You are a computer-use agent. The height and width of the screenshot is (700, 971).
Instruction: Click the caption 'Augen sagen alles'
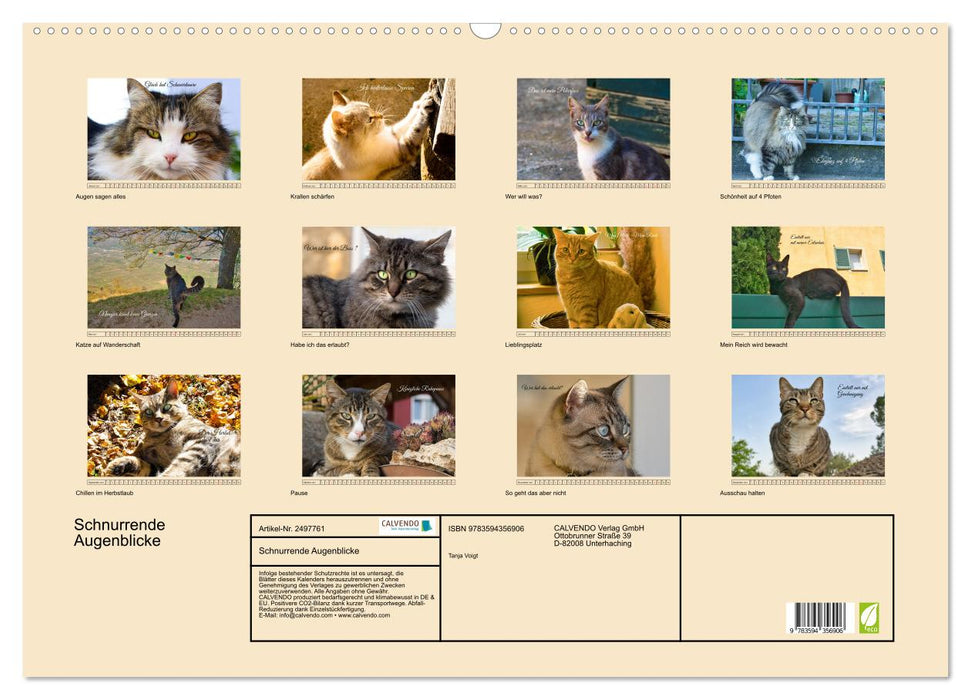click(101, 196)
